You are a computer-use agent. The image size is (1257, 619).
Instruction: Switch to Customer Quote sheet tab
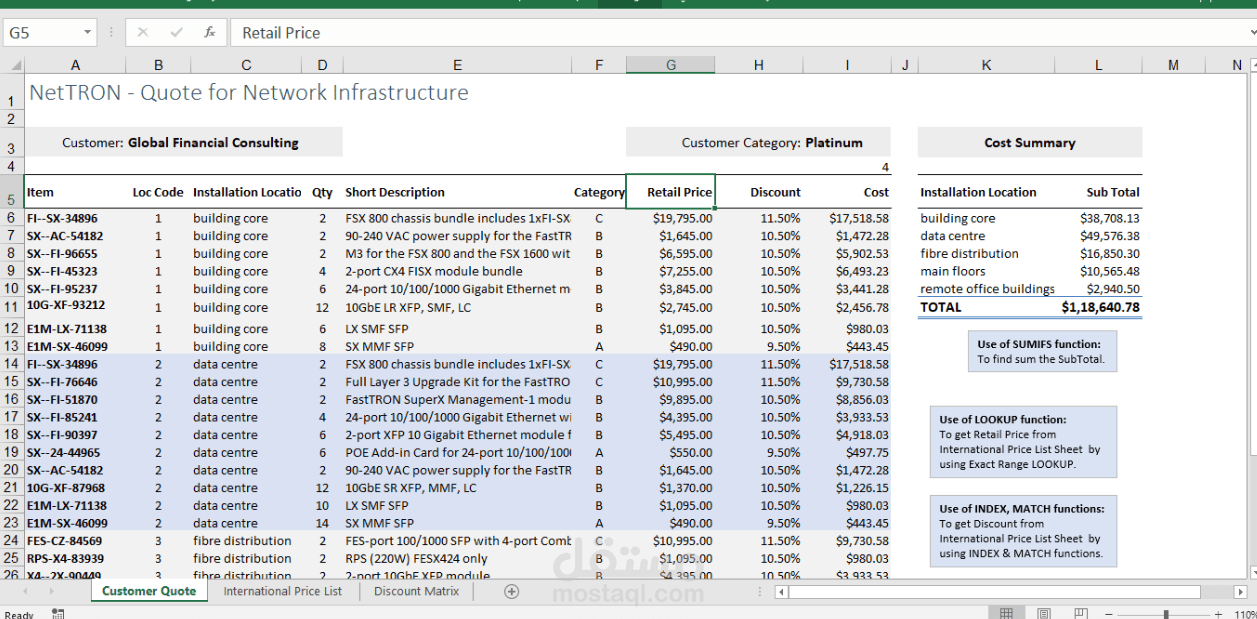[149, 591]
